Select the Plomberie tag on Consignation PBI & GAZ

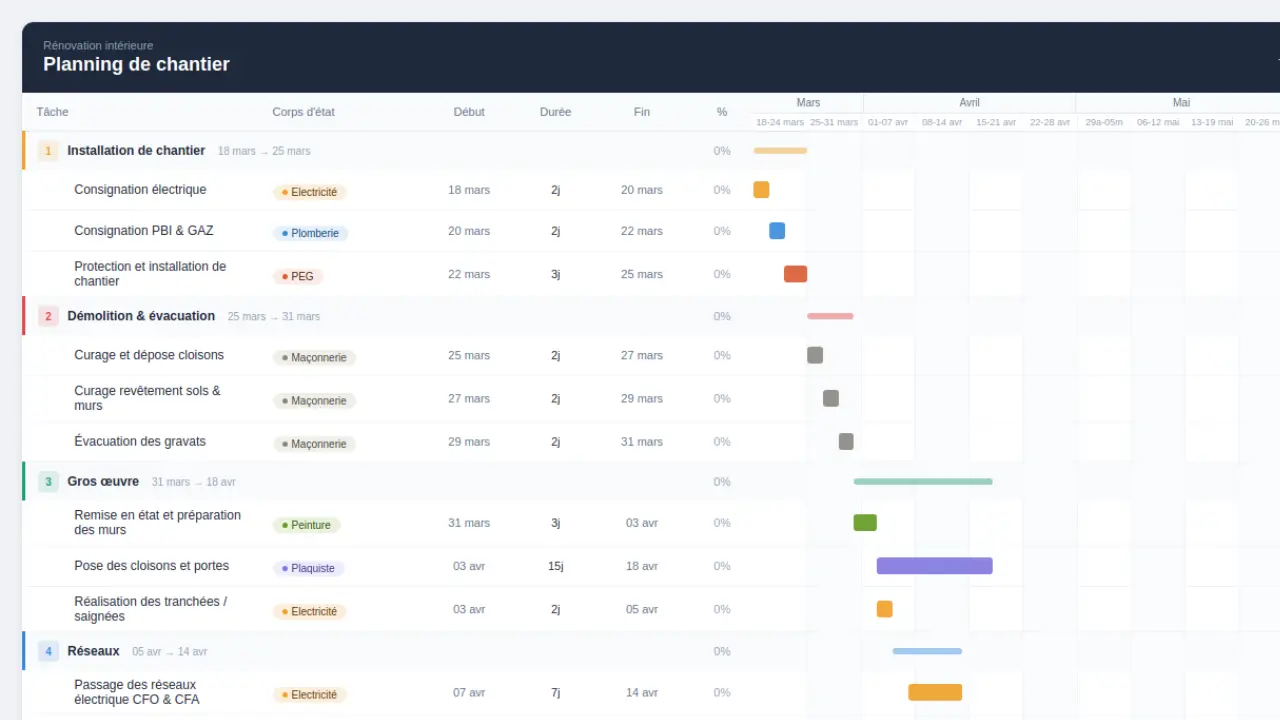point(311,233)
